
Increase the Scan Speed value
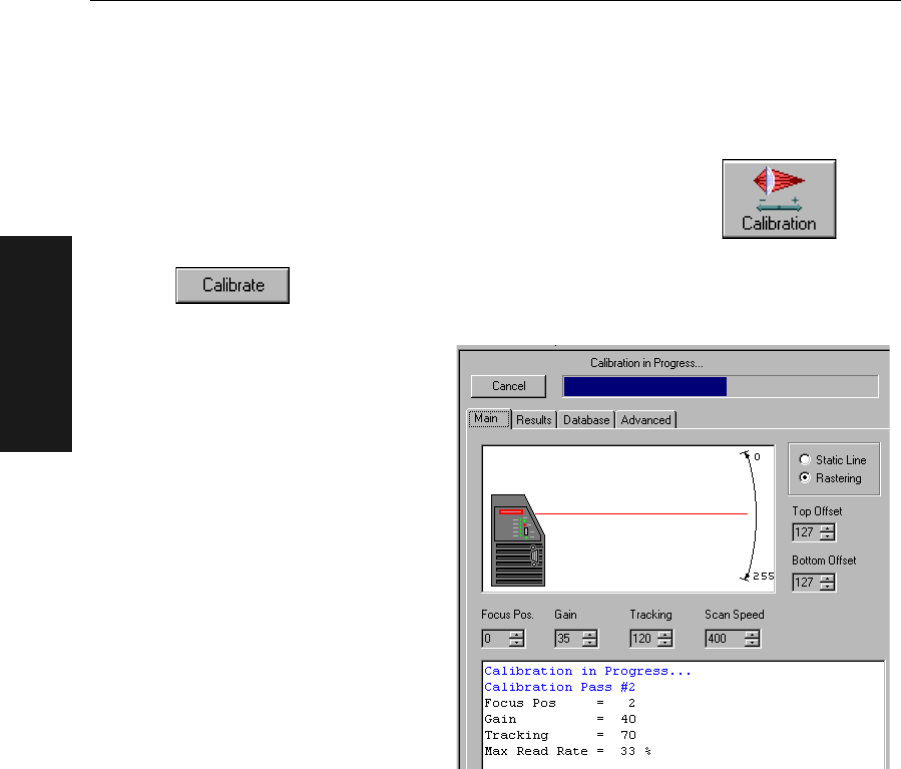pyautogui.click(x=752, y=635)
